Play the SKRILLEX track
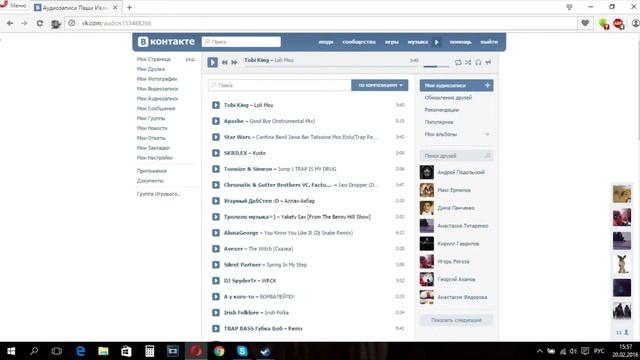 tap(216, 153)
